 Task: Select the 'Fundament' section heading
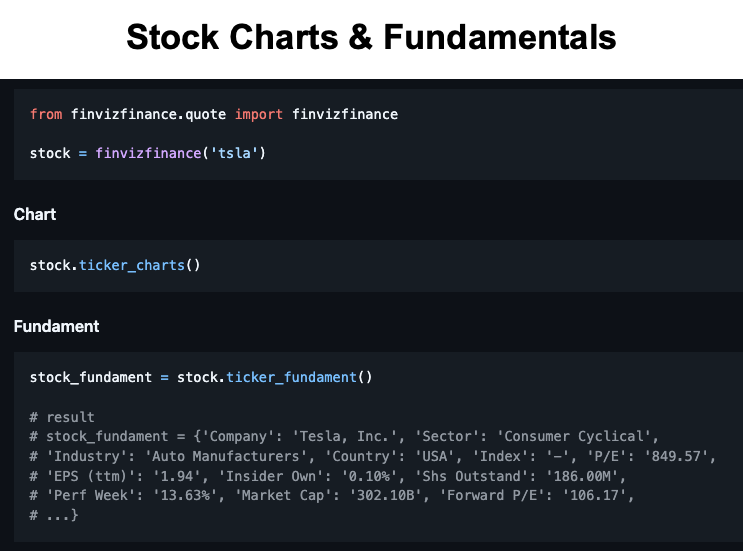[x=56, y=326]
